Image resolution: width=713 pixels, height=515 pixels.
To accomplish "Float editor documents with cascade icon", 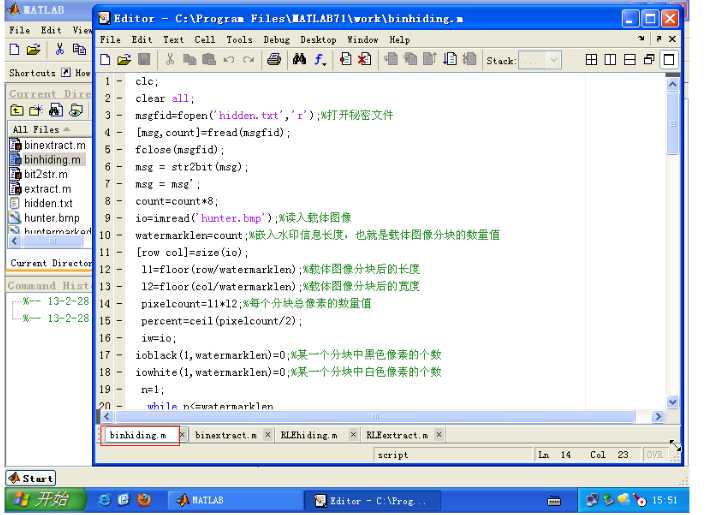I will 649,60.
